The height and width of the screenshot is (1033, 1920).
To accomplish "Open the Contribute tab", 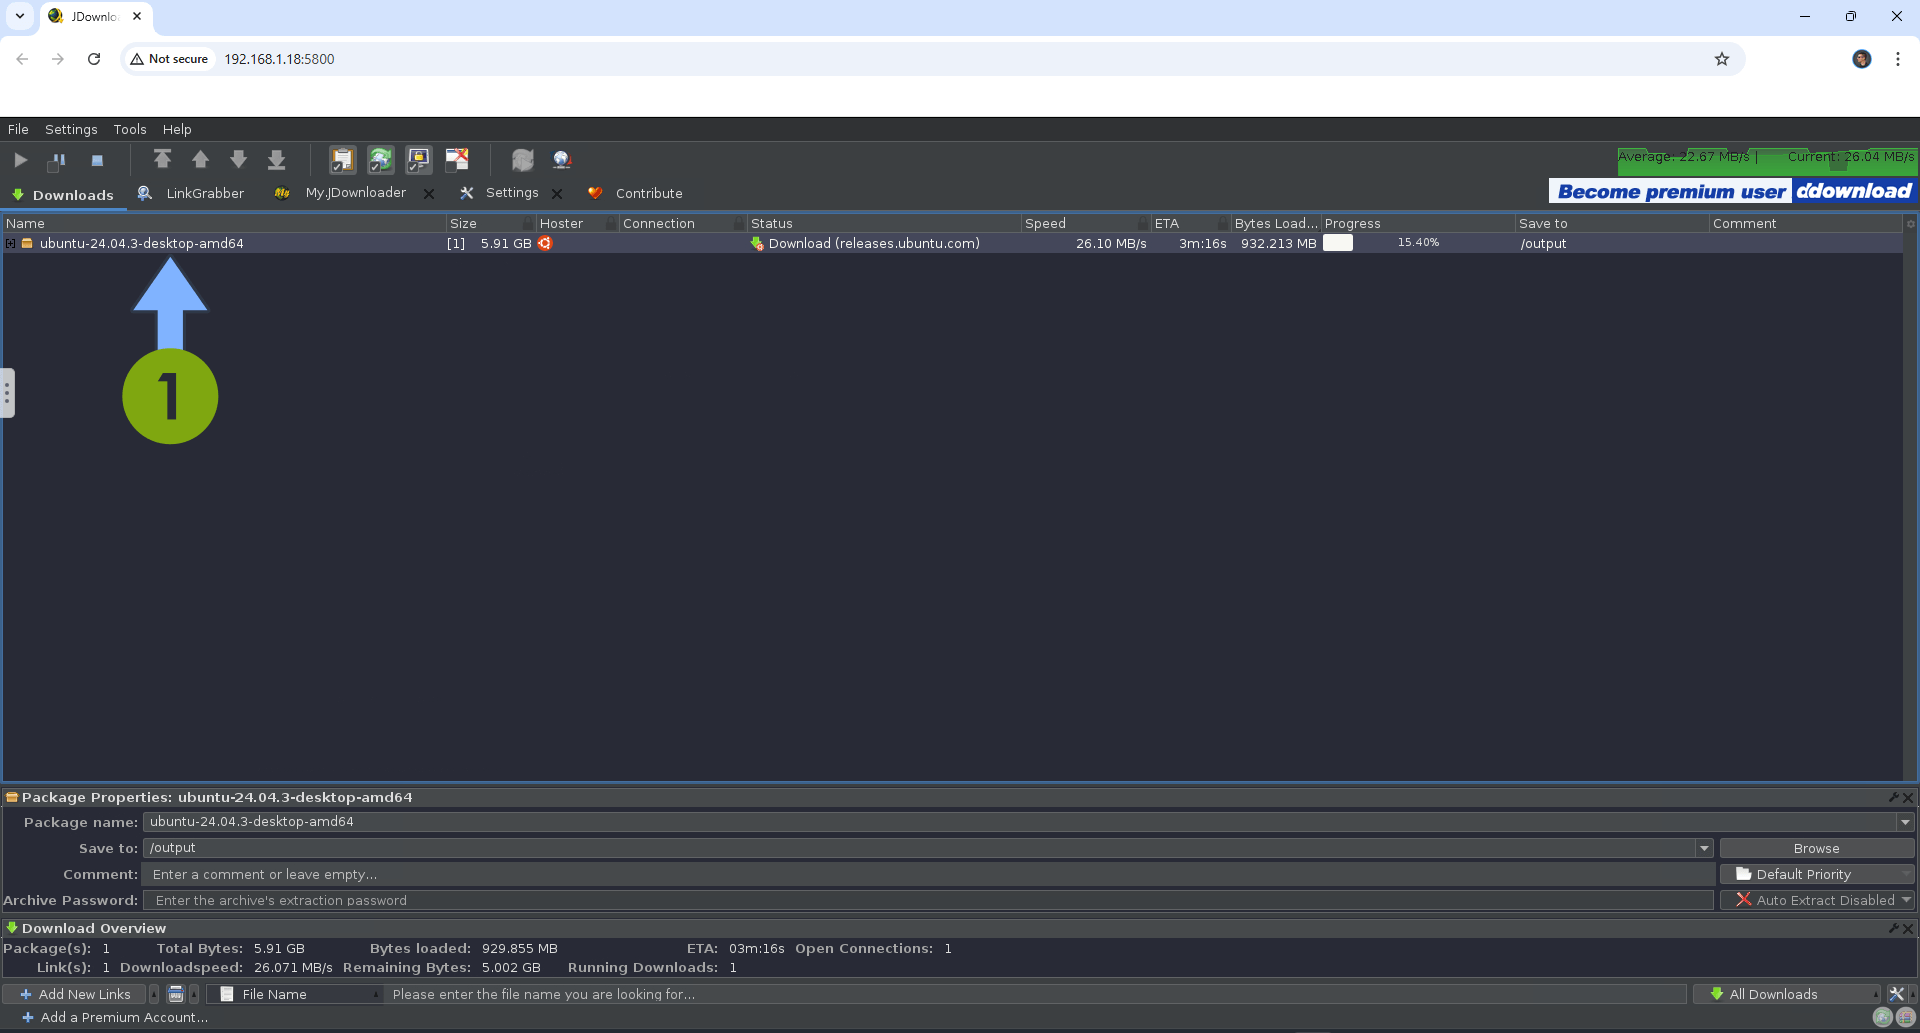I will (x=636, y=193).
